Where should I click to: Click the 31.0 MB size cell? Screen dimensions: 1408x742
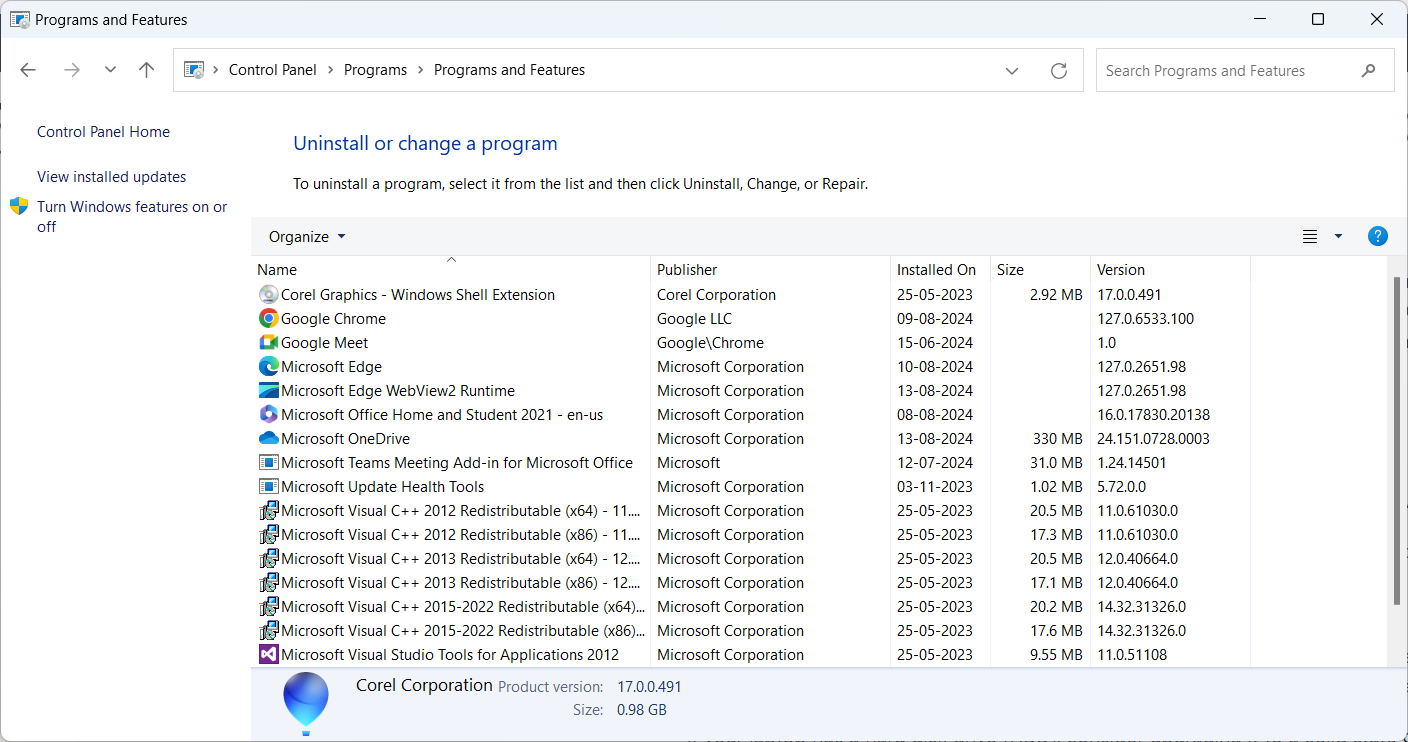(x=1055, y=463)
